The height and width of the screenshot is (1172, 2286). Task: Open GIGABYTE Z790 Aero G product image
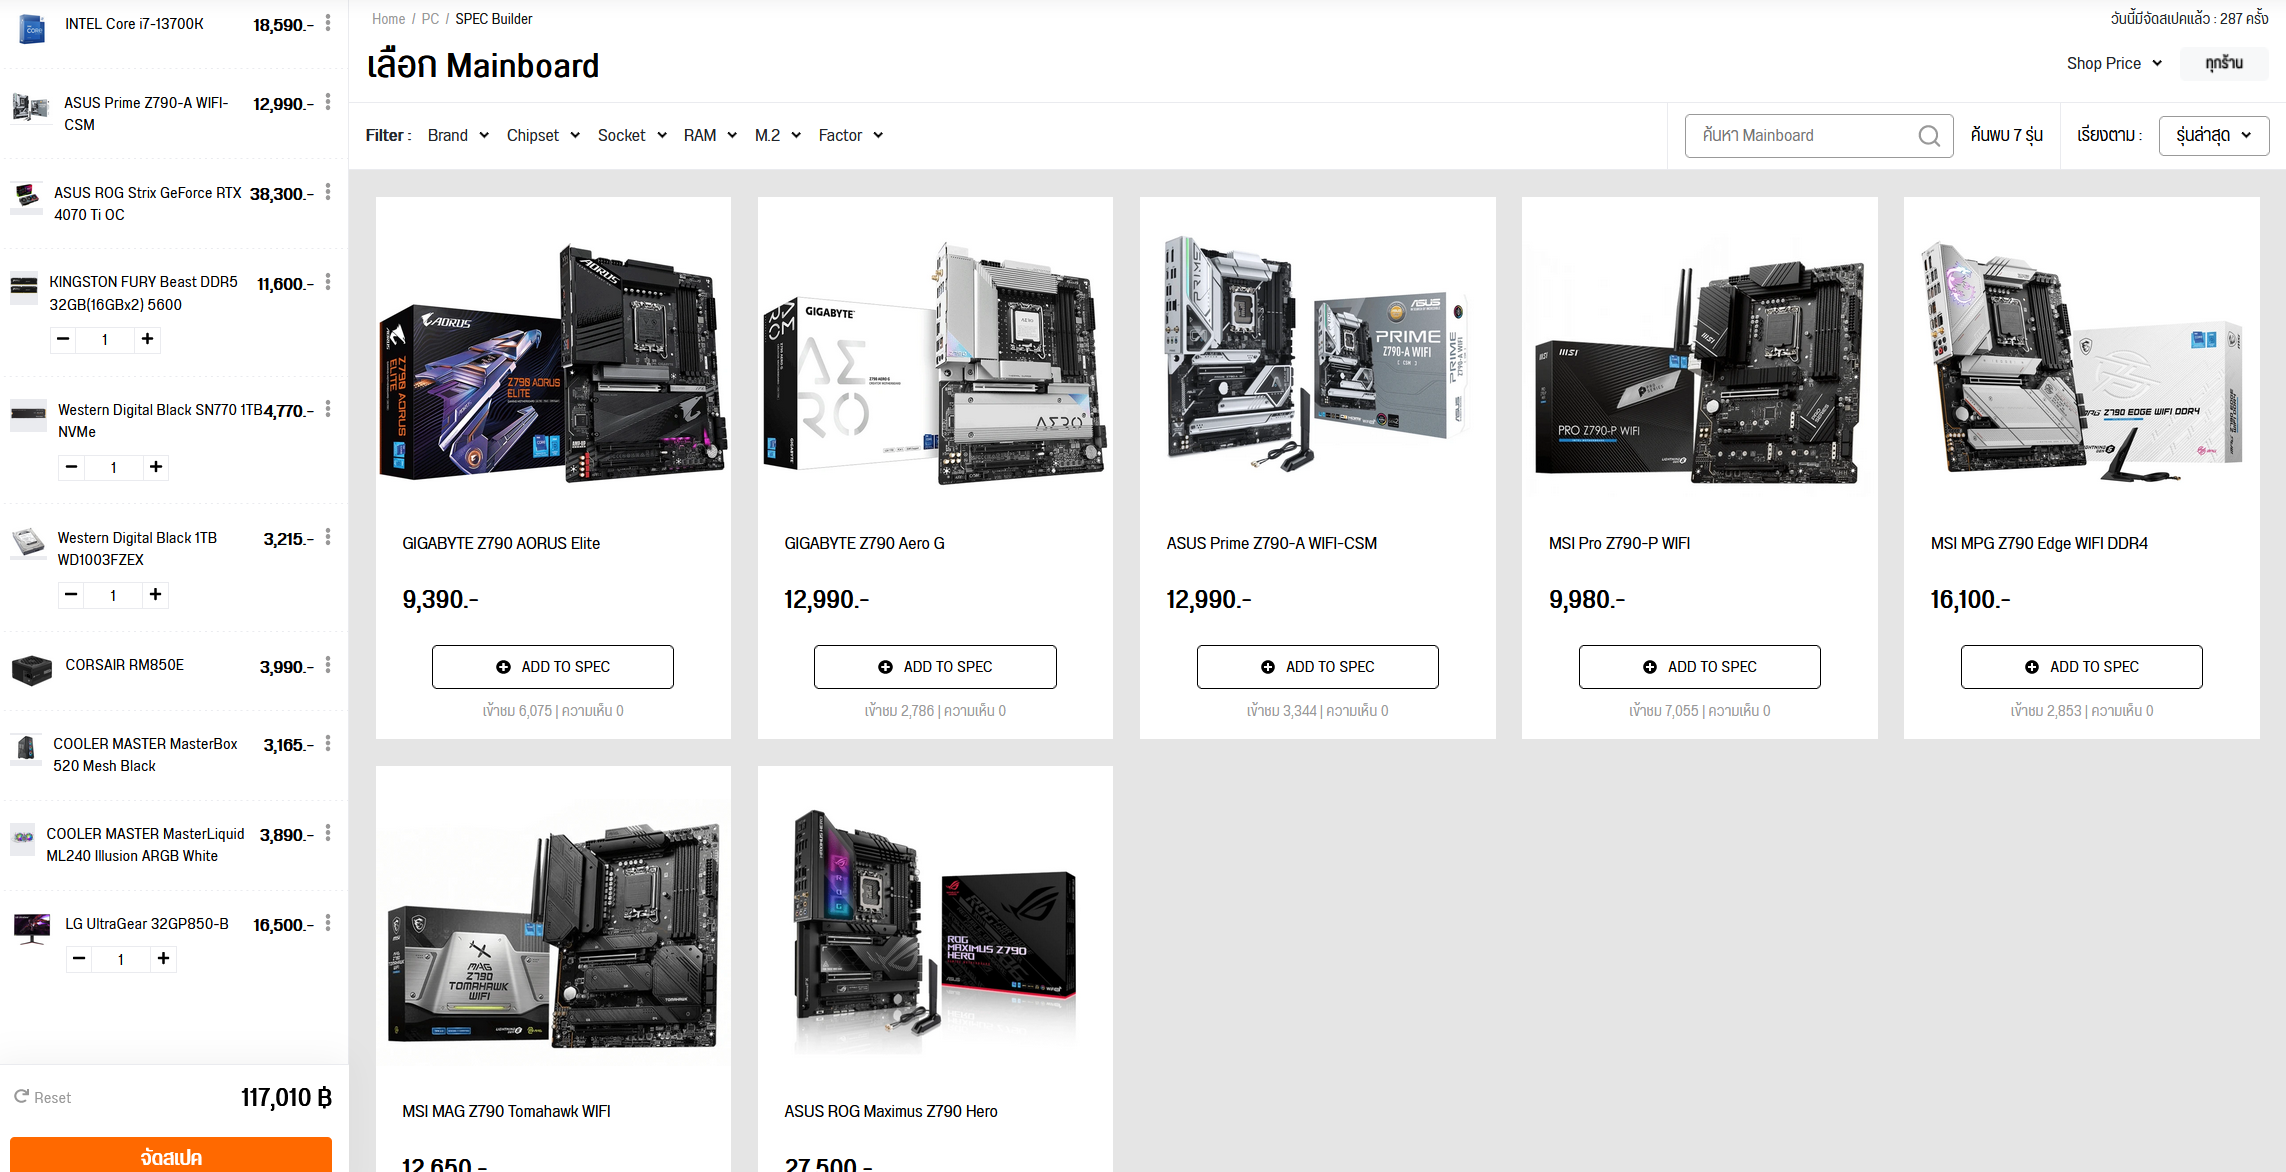coord(935,362)
